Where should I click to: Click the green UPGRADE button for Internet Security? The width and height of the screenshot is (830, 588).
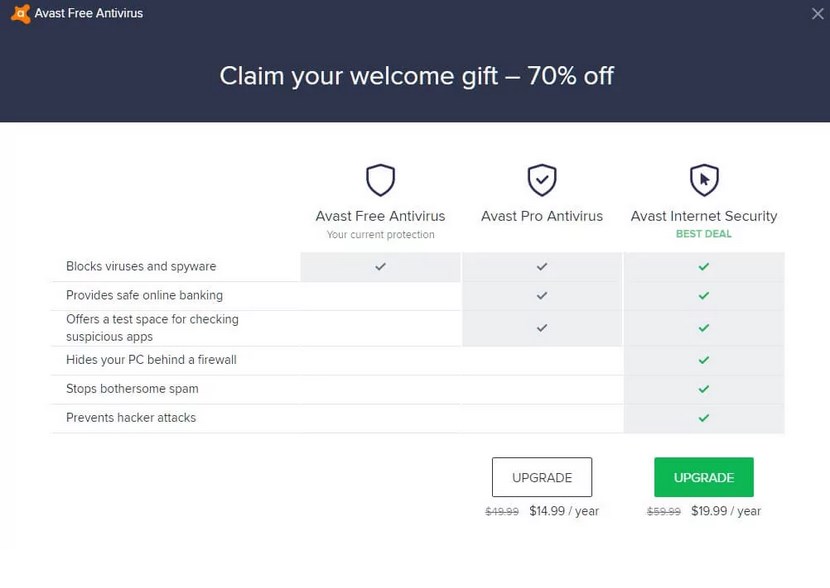click(x=704, y=477)
